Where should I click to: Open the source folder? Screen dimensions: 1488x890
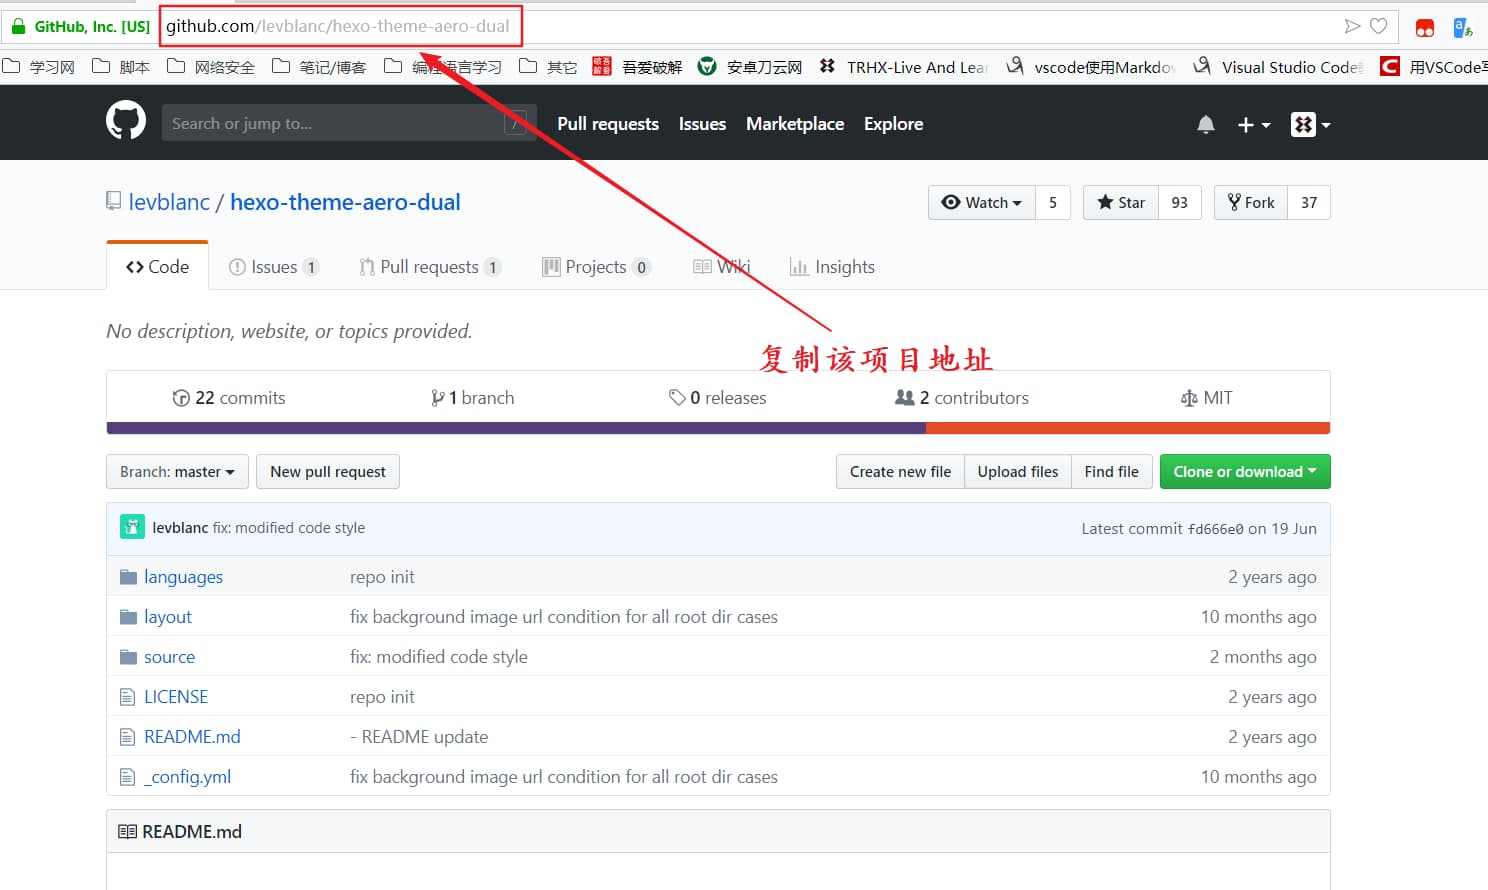[169, 657]
